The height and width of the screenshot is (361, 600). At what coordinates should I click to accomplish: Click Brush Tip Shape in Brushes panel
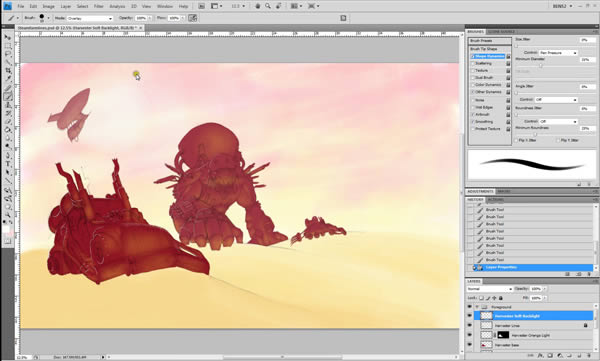[484, 49]
